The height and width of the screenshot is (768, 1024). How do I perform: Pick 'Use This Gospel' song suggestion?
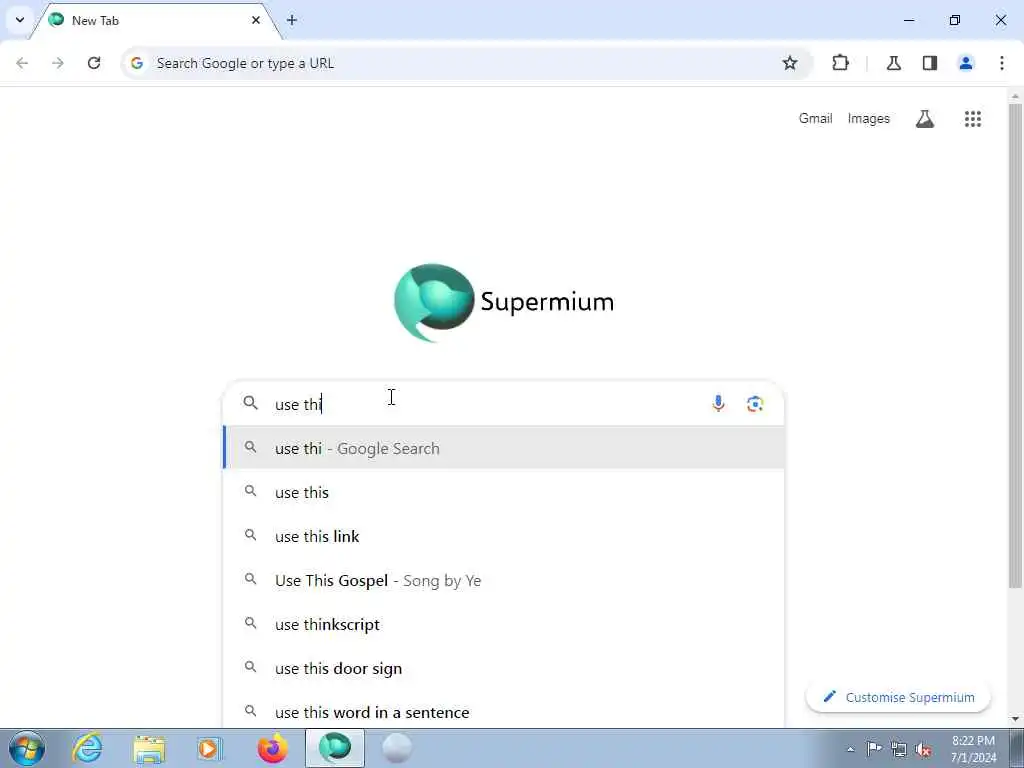[x=504, y=581]
